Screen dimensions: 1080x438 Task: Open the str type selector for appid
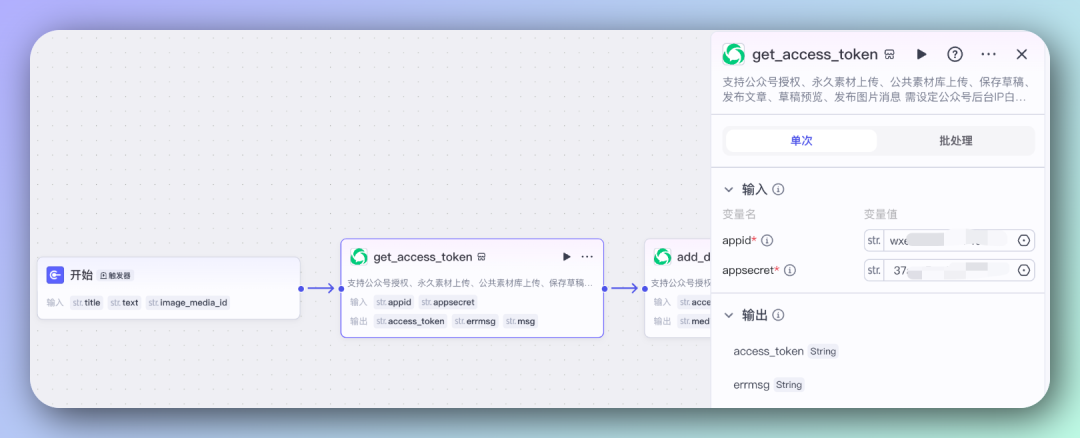[874, 240]
